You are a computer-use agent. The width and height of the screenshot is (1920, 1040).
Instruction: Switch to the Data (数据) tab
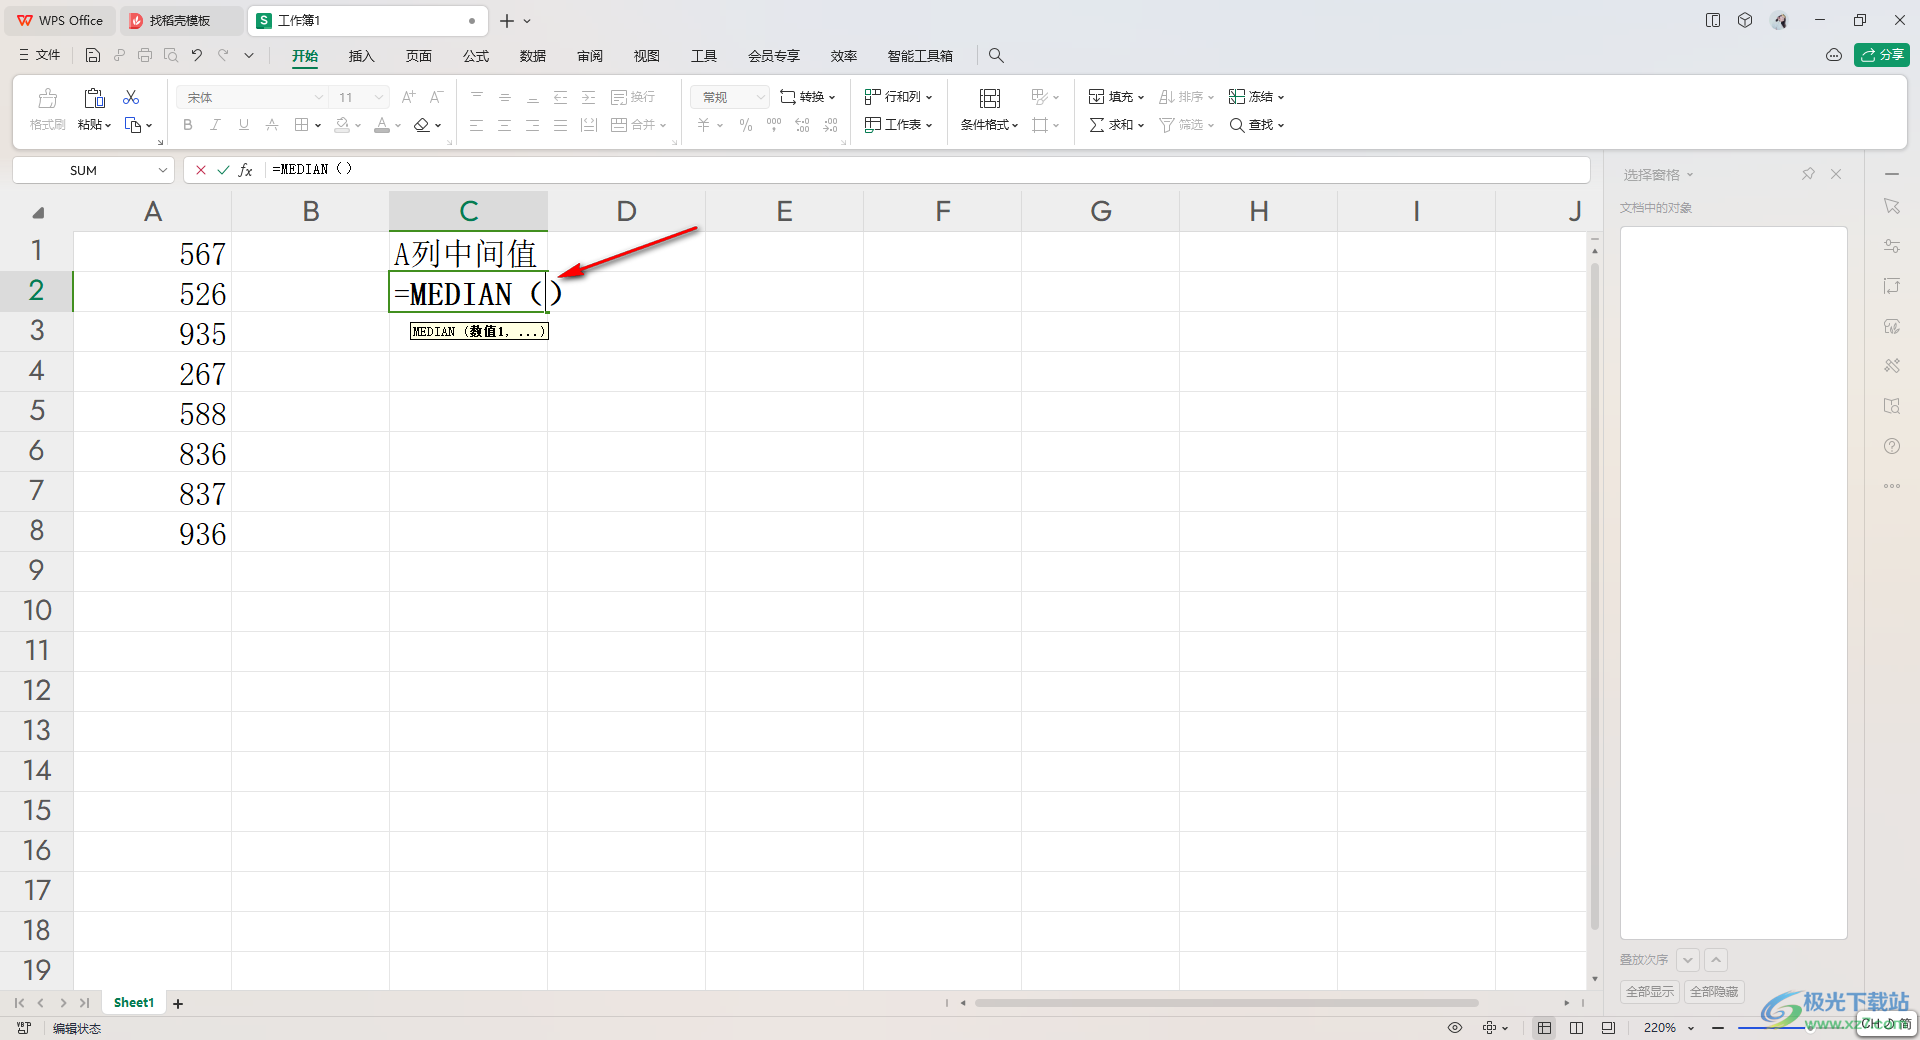click(533, 56)
